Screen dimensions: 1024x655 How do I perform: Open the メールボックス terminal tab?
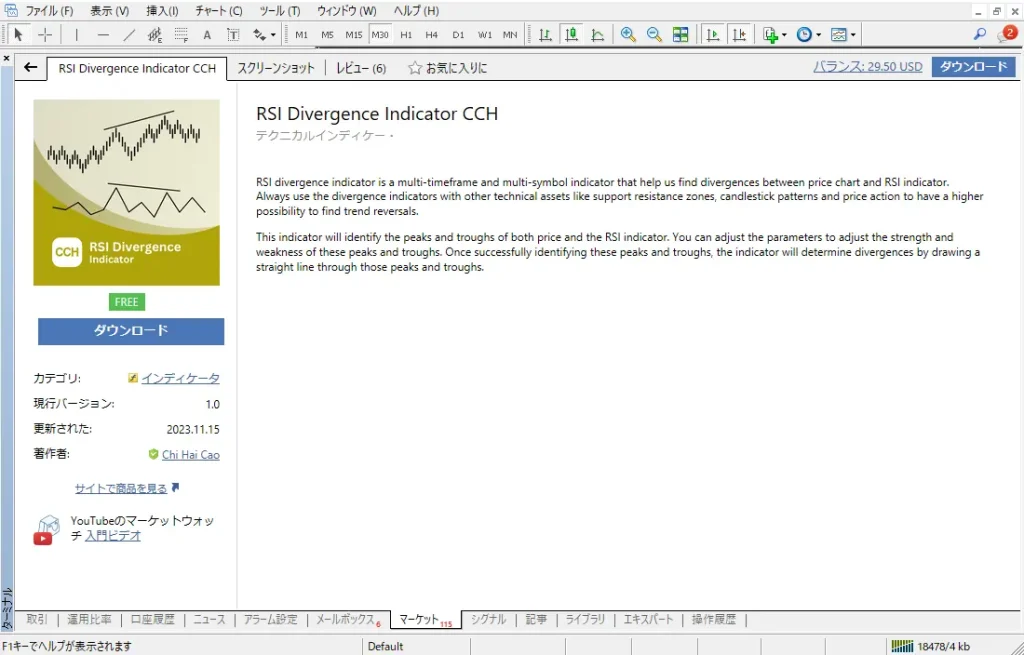click(347, 620)
